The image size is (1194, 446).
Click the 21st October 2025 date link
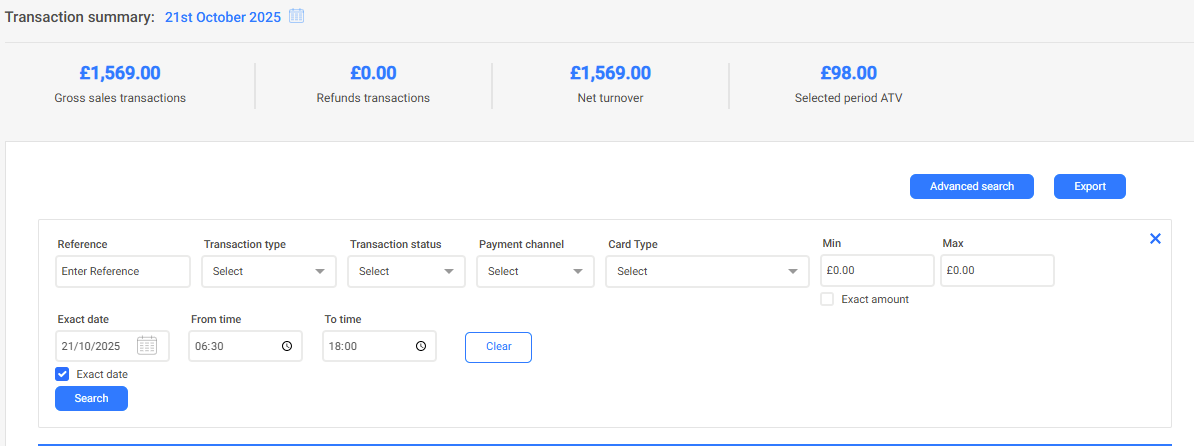click(223, 17)
